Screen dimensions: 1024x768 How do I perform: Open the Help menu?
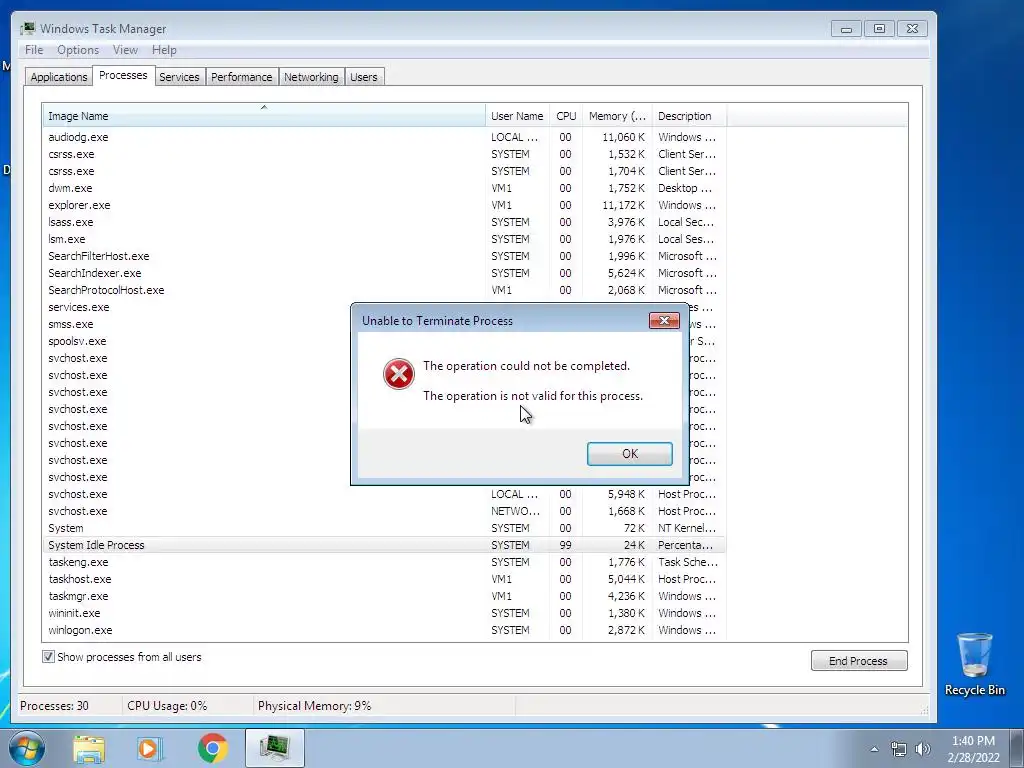[x=164, y=50]
